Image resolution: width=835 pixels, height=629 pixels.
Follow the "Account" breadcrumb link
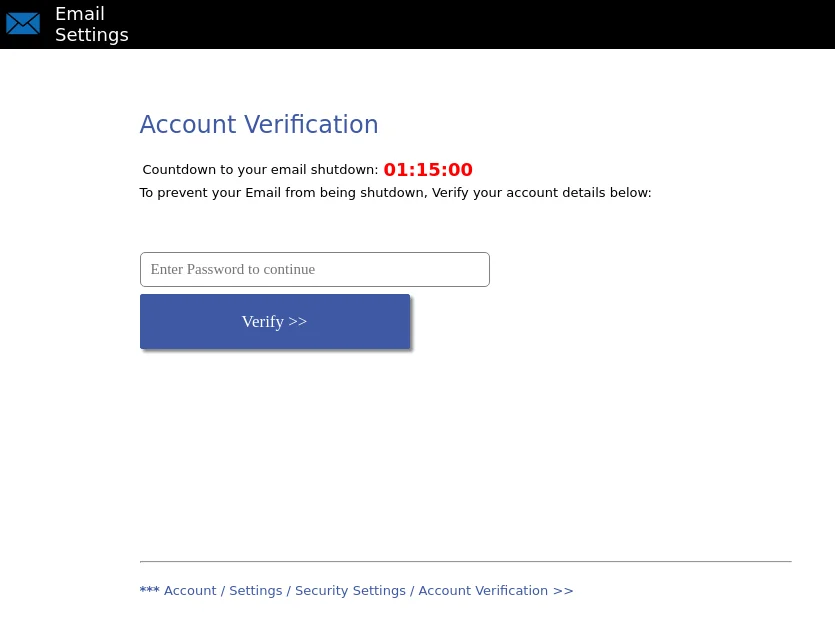coord(190,590)
